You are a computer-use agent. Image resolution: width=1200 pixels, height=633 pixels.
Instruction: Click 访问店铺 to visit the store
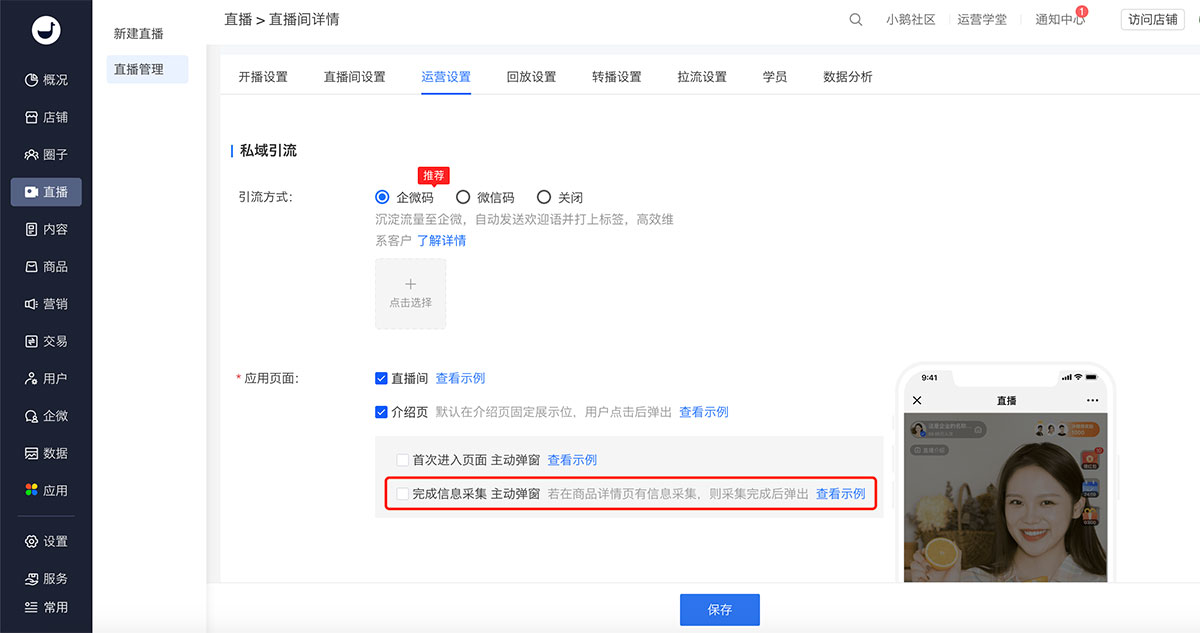tap(1151, 19)
